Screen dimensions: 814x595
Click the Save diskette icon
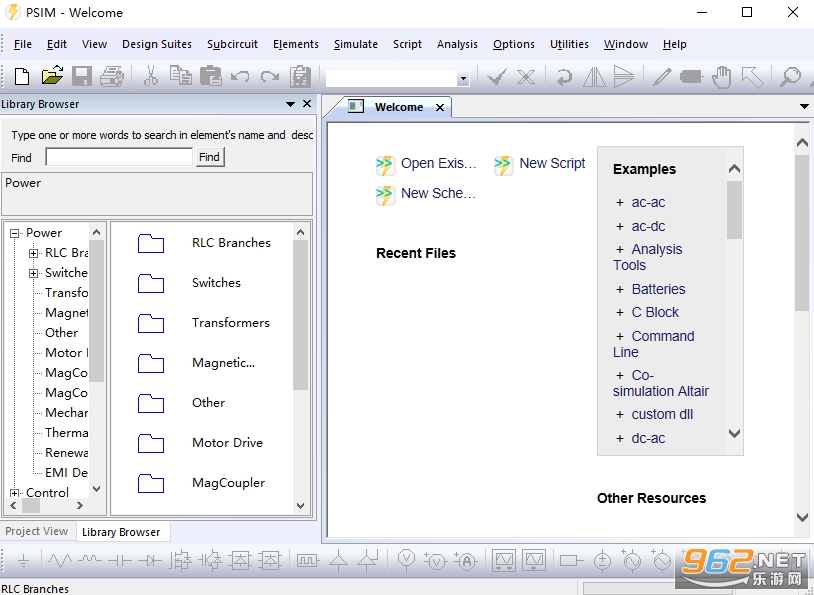(82, 77)
